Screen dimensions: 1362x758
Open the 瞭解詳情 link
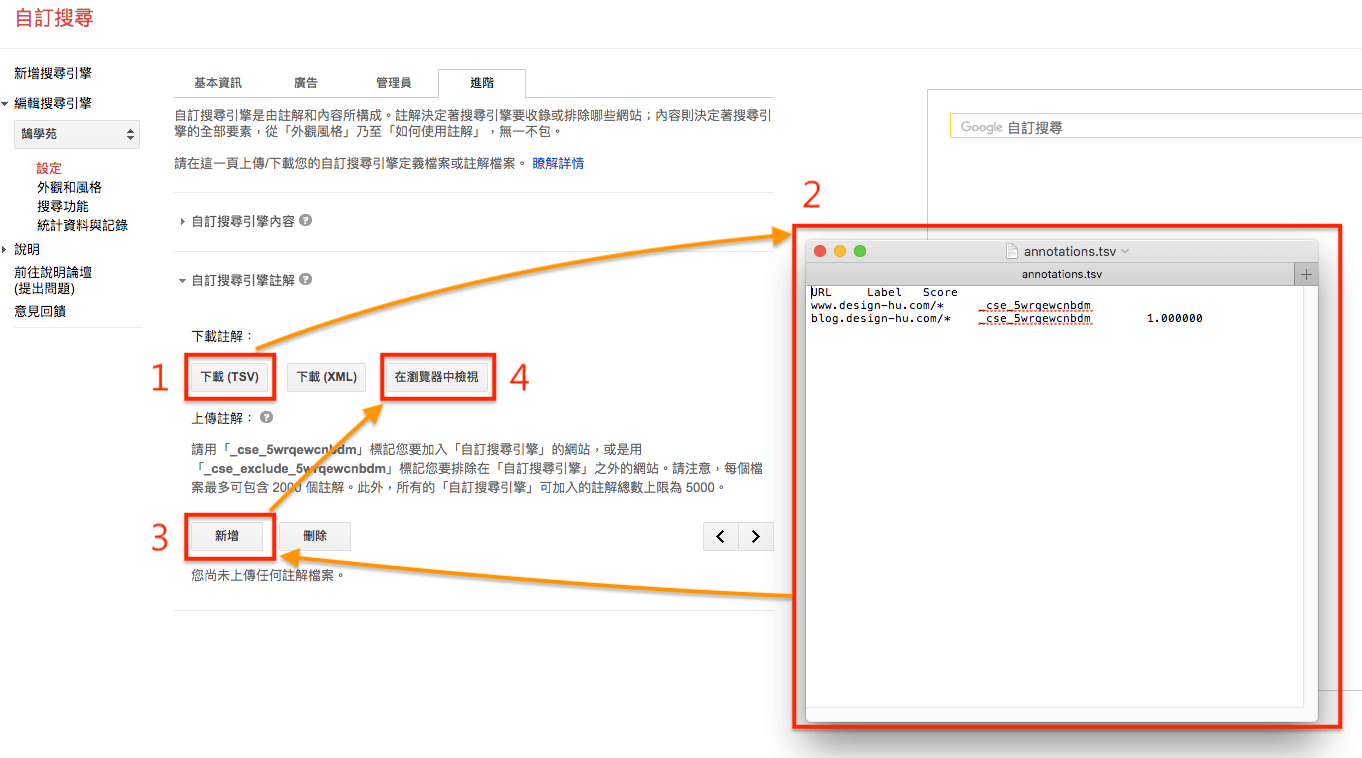coord(558,163)
